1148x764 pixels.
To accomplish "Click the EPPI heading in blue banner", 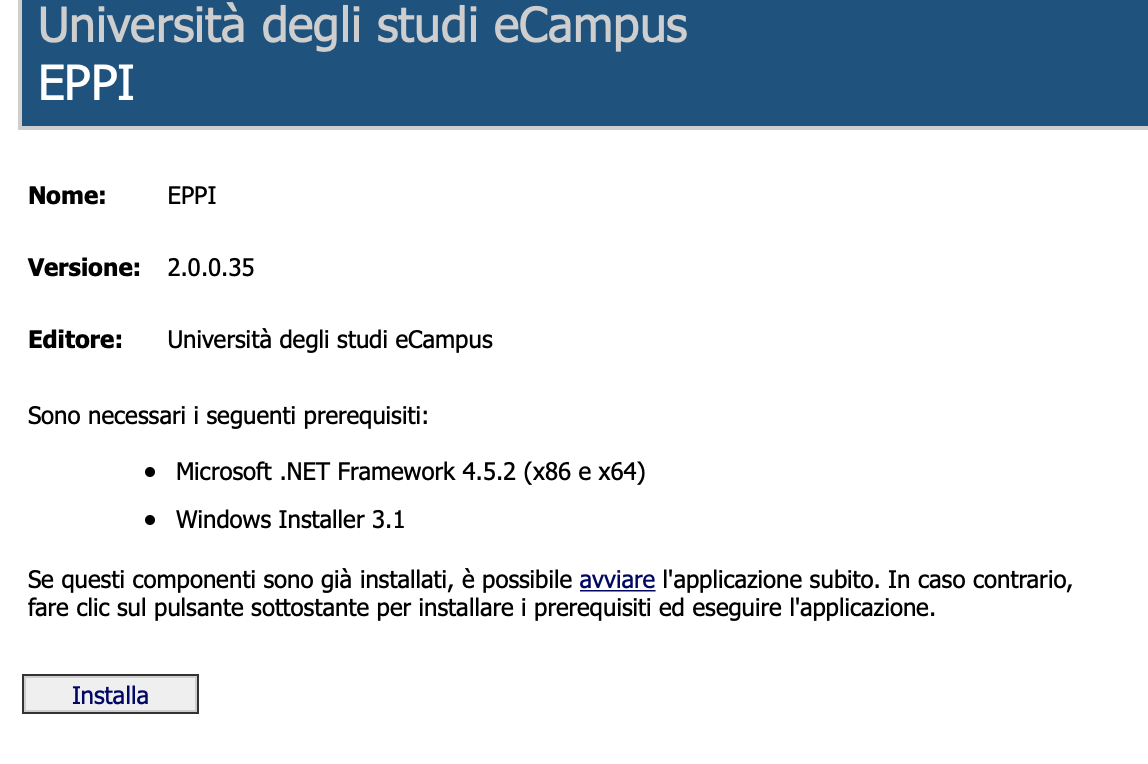I will click(86, 84).
